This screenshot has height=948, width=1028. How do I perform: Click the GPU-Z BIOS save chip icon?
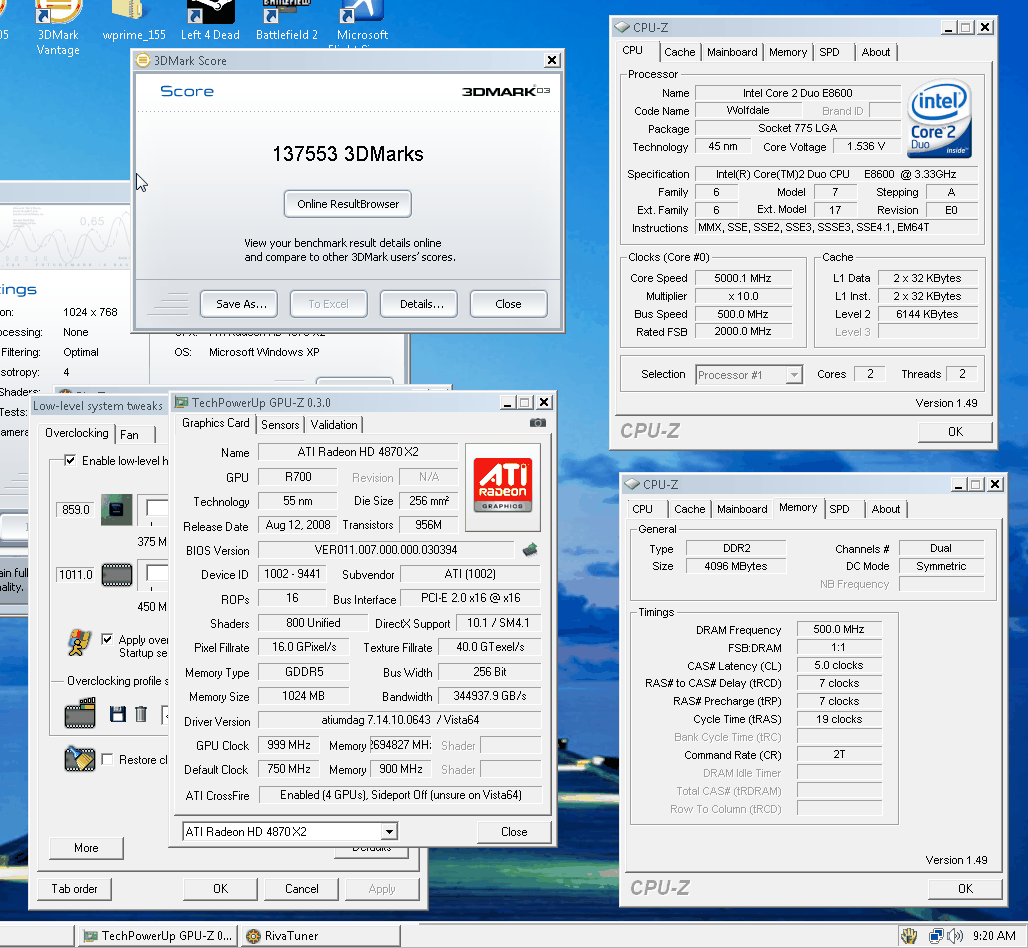pos(530,549)
